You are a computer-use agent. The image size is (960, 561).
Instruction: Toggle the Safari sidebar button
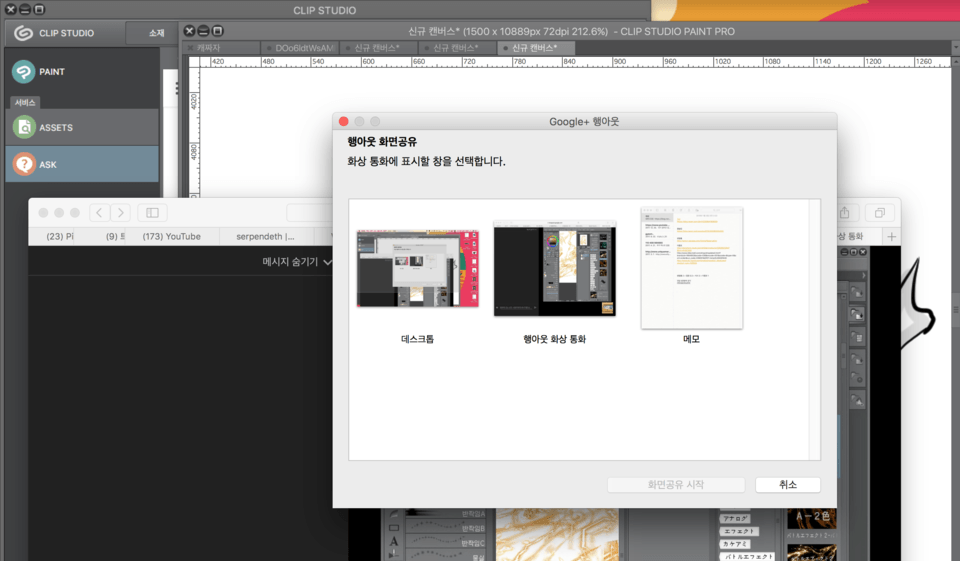coord(152,213)
